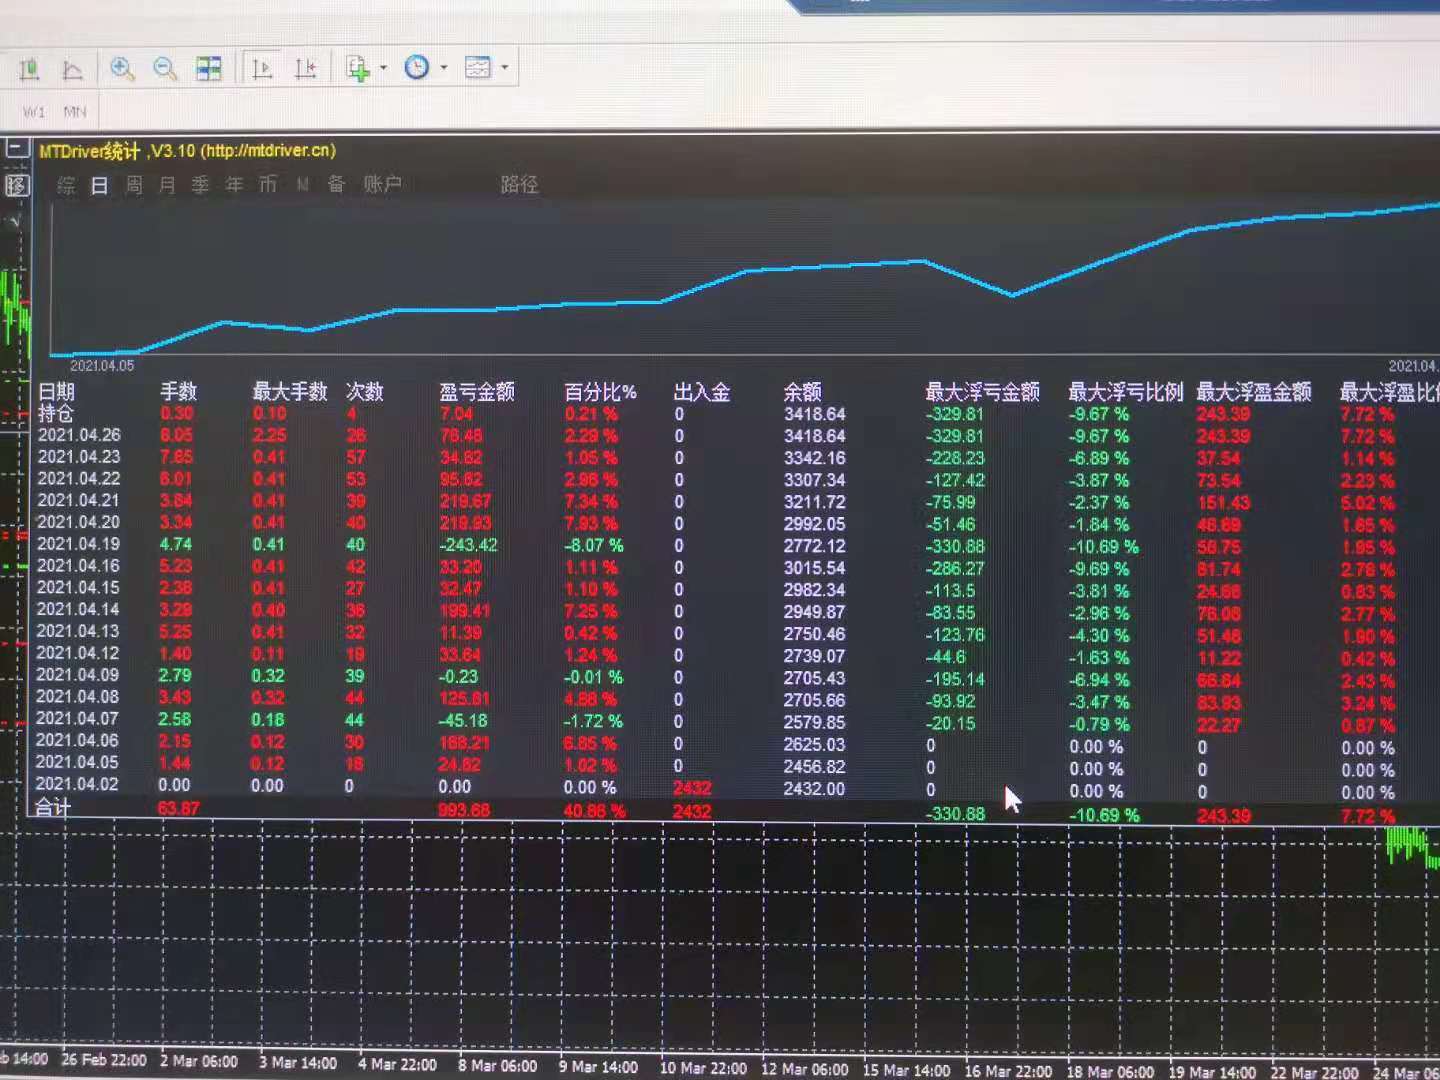The image size is (1440, 1080).
Task: Switch chart to candlestick display
Action: 29,68
